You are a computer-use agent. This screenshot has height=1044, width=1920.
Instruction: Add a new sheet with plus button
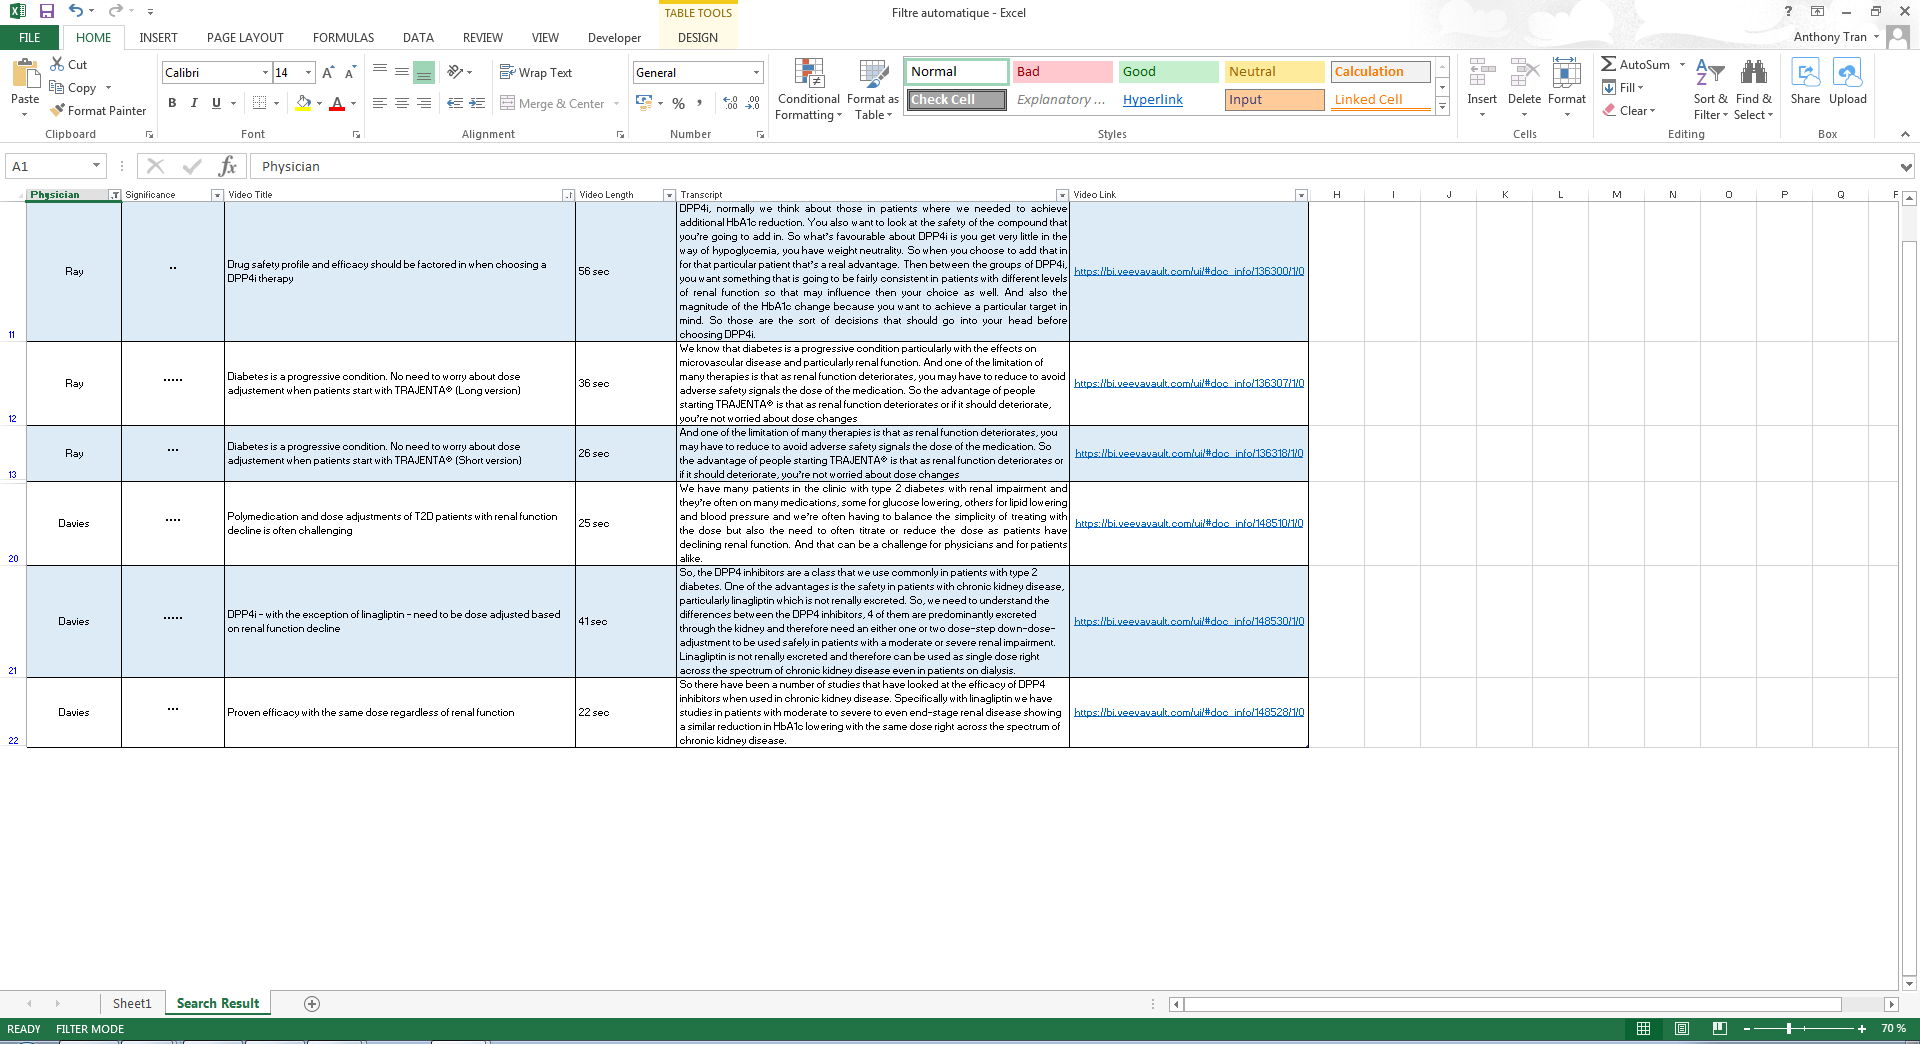312,1003
